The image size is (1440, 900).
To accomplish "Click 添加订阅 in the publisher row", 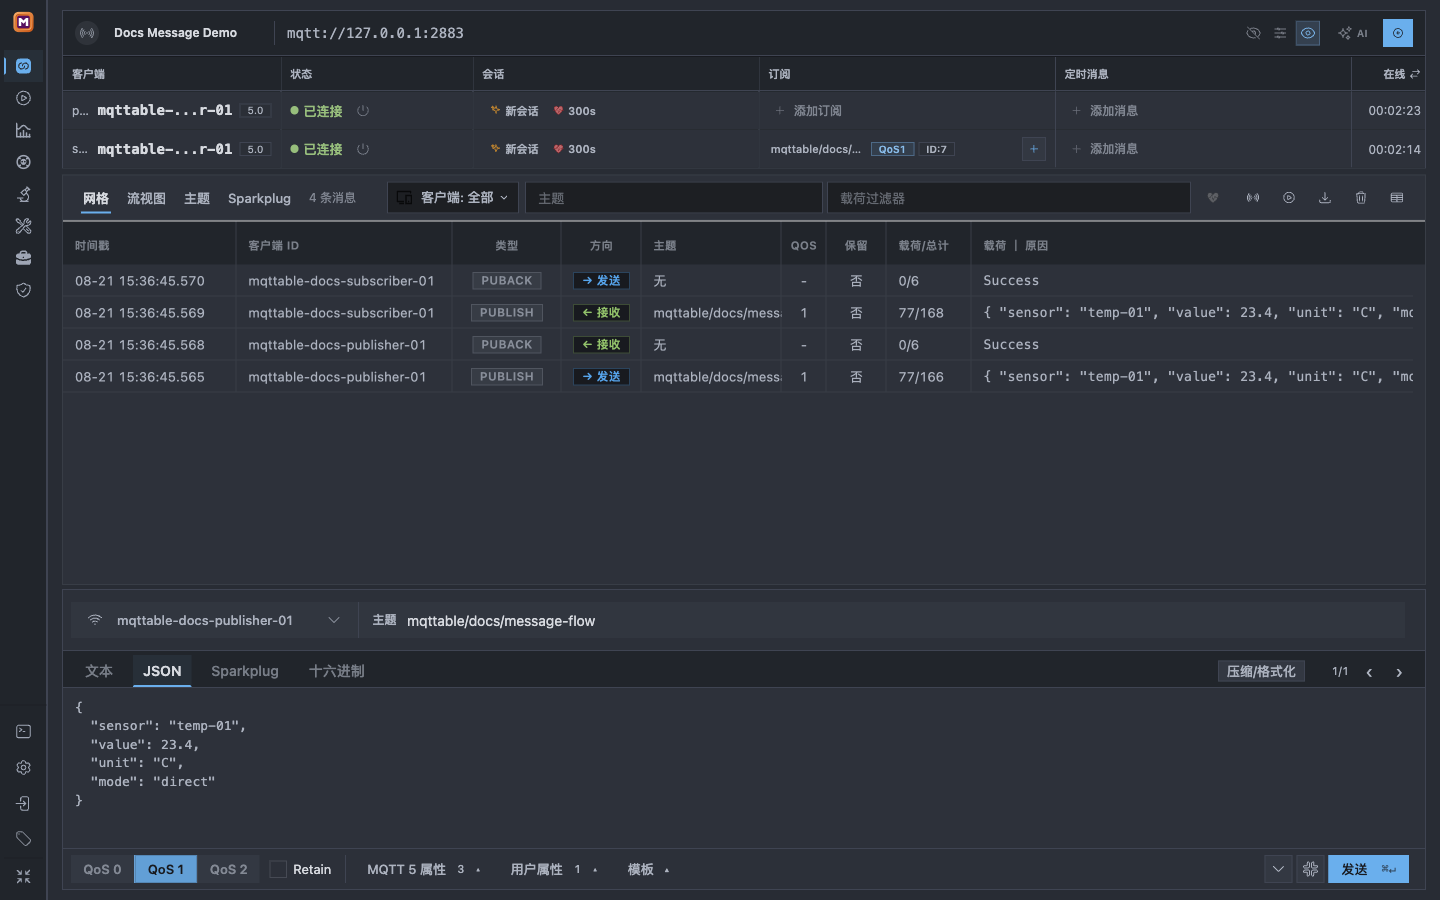I will coord(809,111).
